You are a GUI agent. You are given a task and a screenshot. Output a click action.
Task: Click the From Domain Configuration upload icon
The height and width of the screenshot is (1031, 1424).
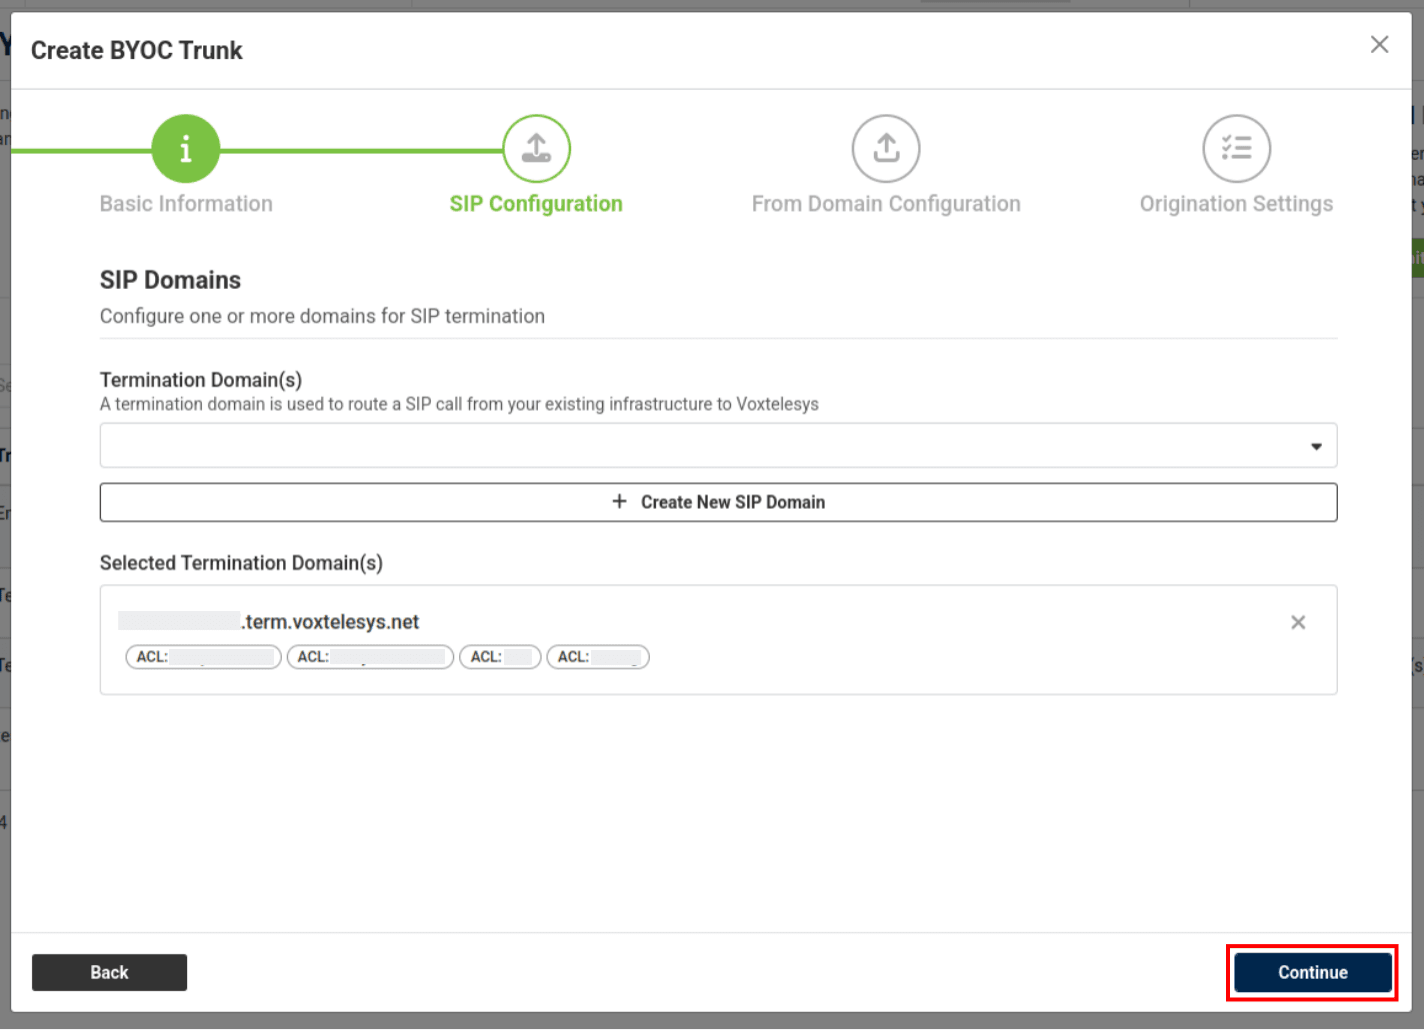tap(886, 149)
